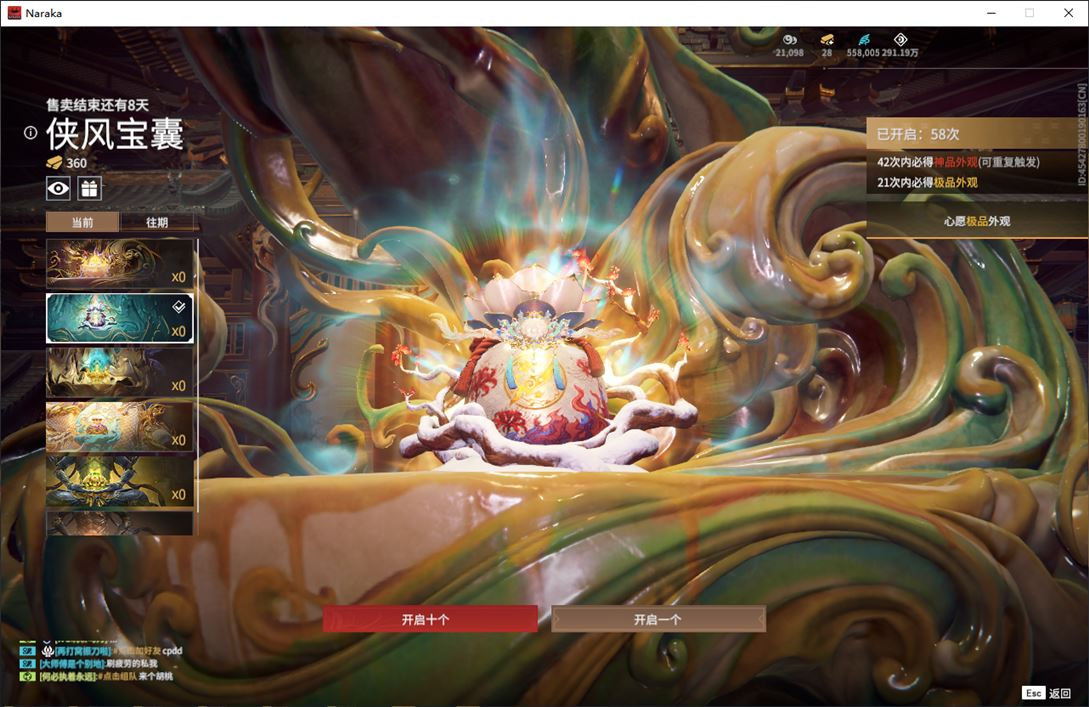Screen dimensions: 1089x707
Task: Select the teal highlighted pouch thumbnail
Action: 119,318
